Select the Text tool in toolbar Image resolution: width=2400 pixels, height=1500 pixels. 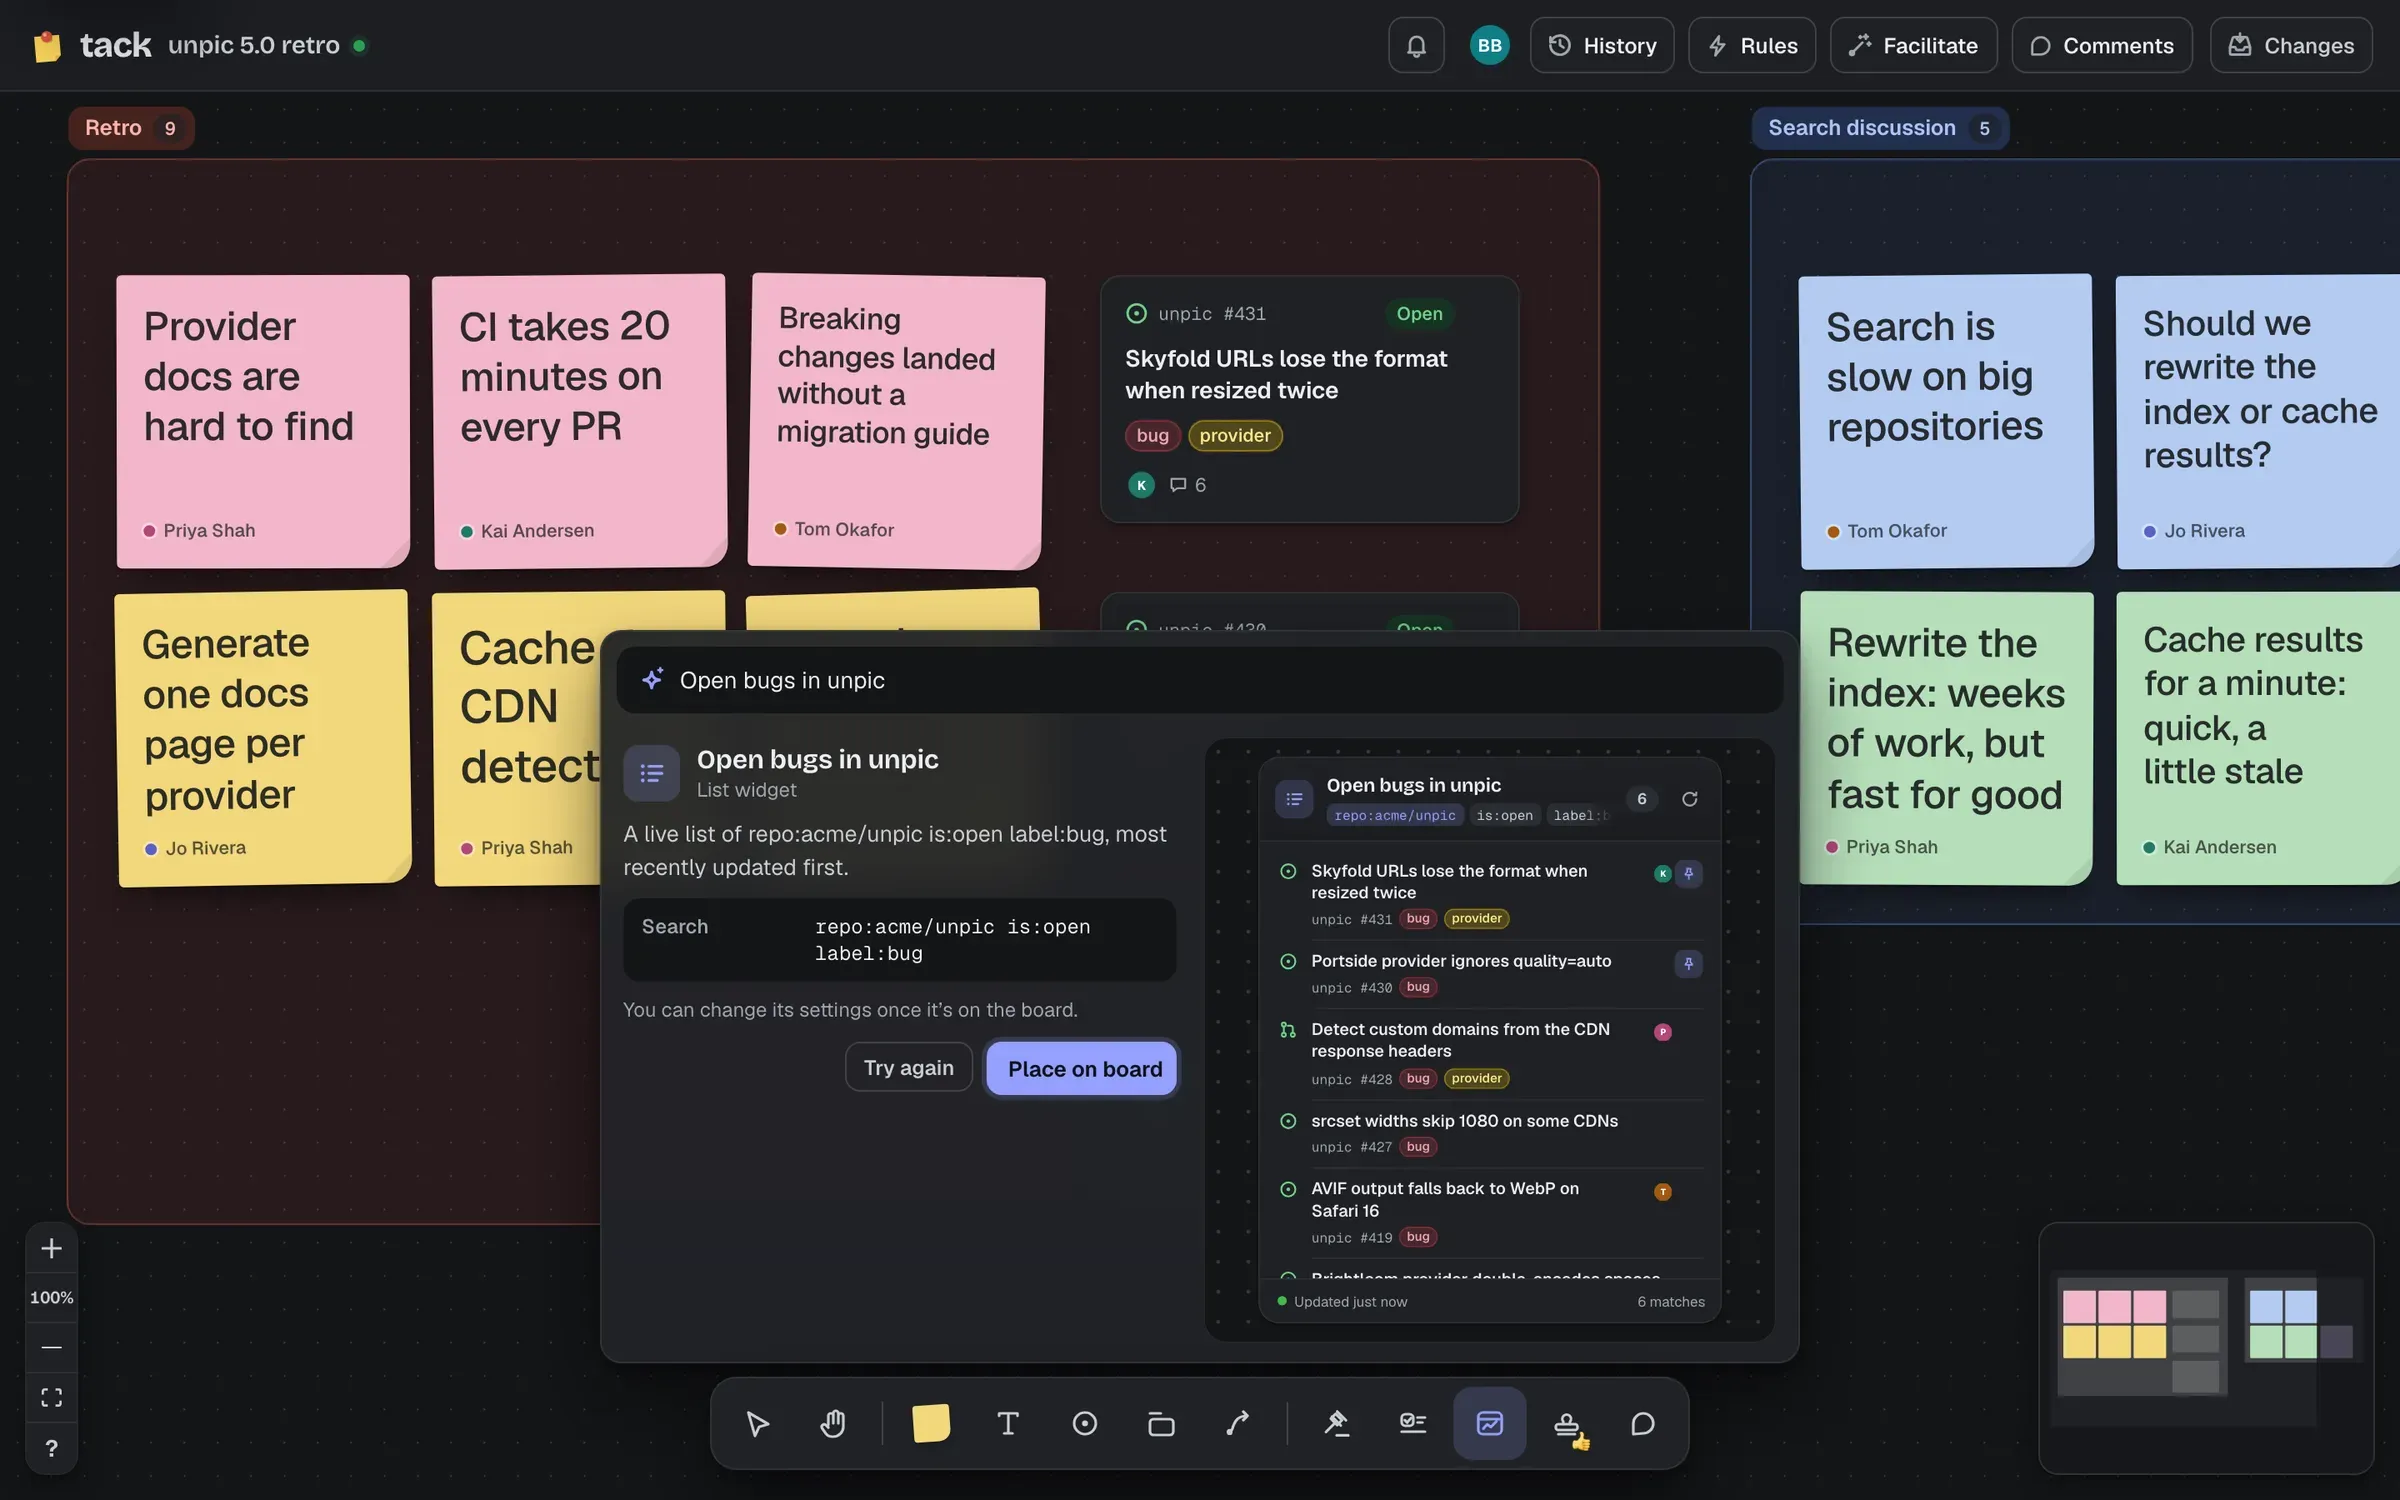pyautogui.click(x=1008, y=1423)
